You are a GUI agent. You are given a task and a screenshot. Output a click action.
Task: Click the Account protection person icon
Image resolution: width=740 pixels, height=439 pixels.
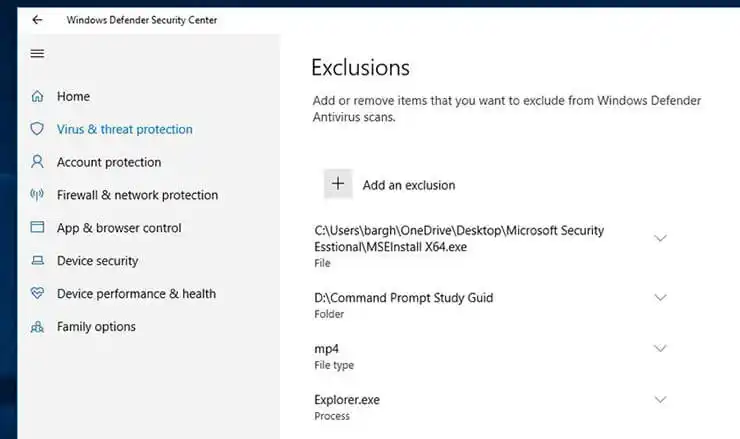pos(38,162)
